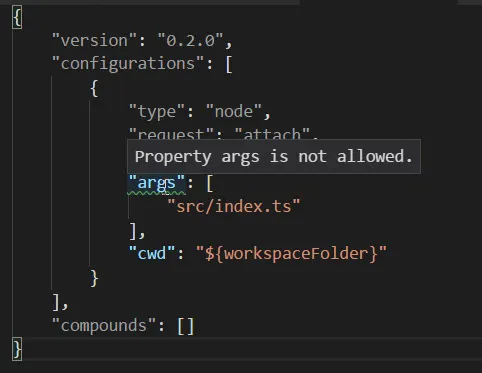This screenshot has width=482, height=373.
Task: Click the "Property args is not allowed" tooltip
Action: [x=274, y=156]
